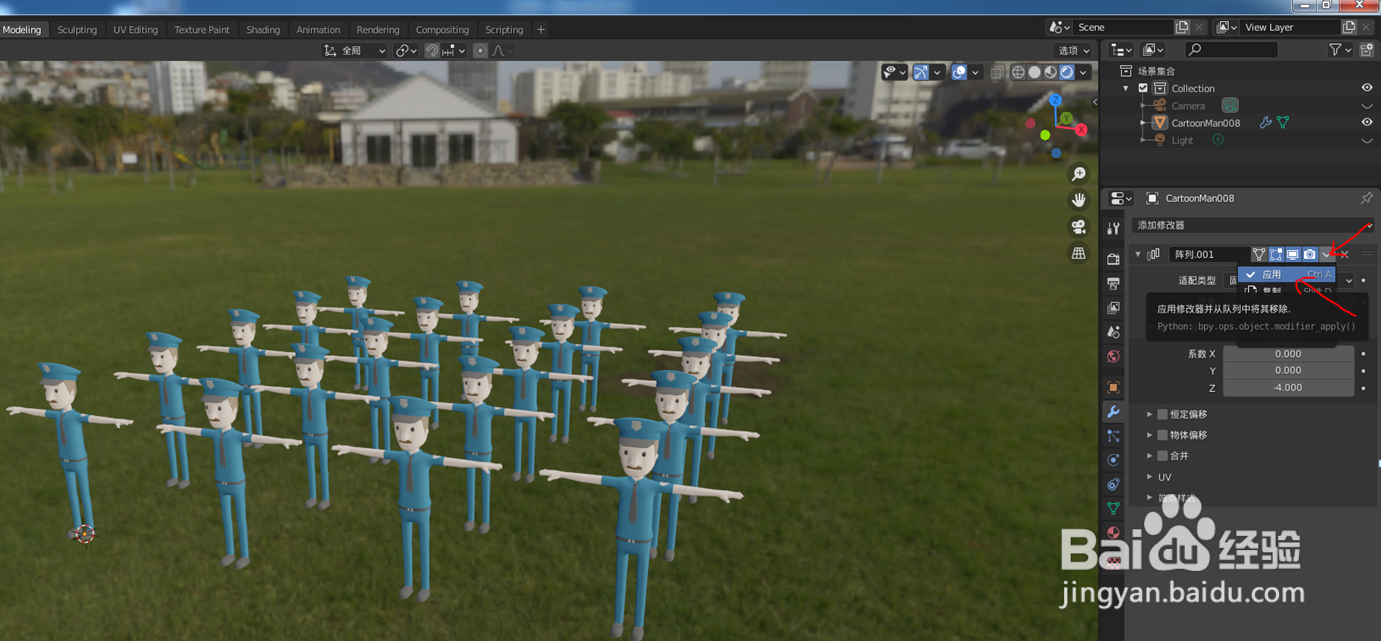Pin the properties editor context
This screenshot has width=1381, height=641.
[1366, 198]
